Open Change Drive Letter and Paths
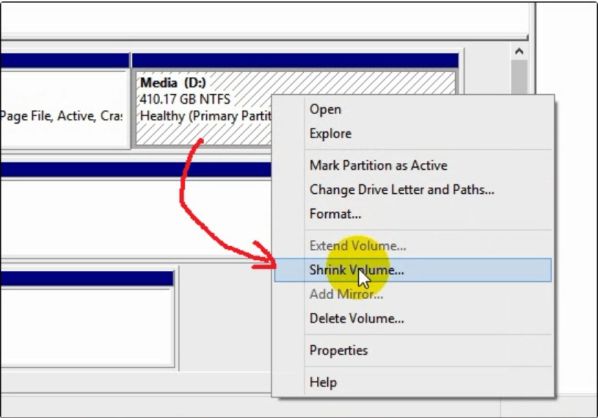This screenshot has width=598, height=418. click(x=413, y=190)
